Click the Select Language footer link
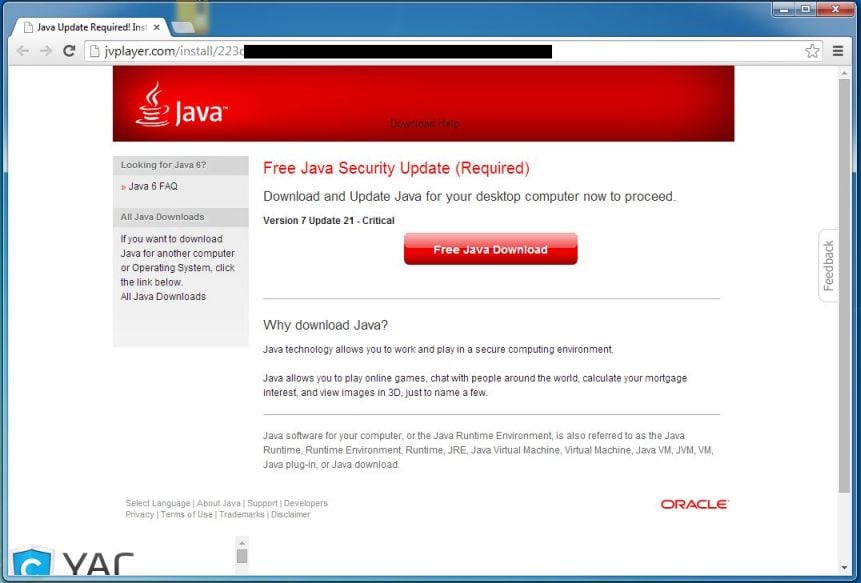The height and width of the screenshot is (583, 861). (x=158, y=503)
